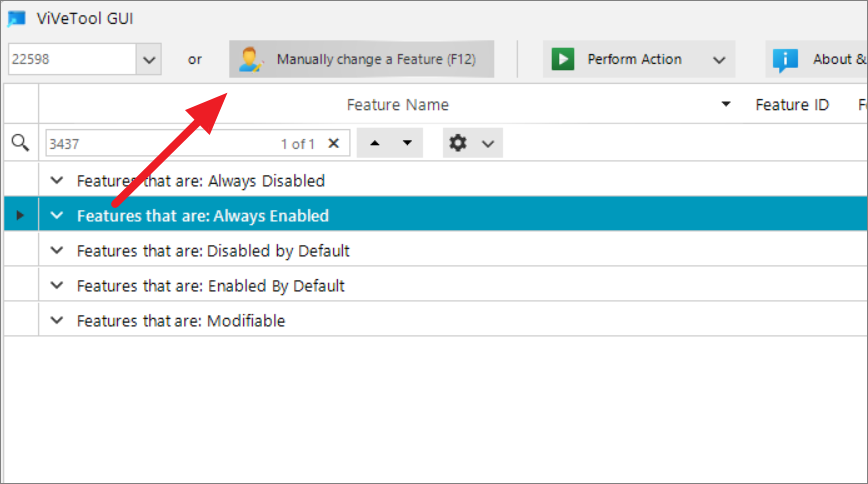Click the user pencil icon on Manually change
This screenshot has width=868, height=484.
250,60
